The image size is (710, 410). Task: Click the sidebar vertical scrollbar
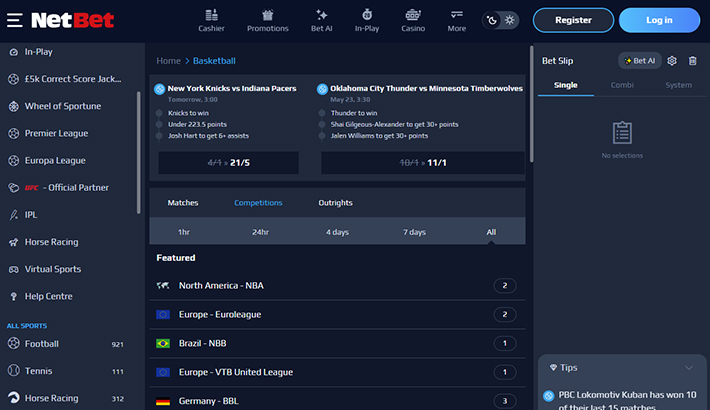[139, 152]
